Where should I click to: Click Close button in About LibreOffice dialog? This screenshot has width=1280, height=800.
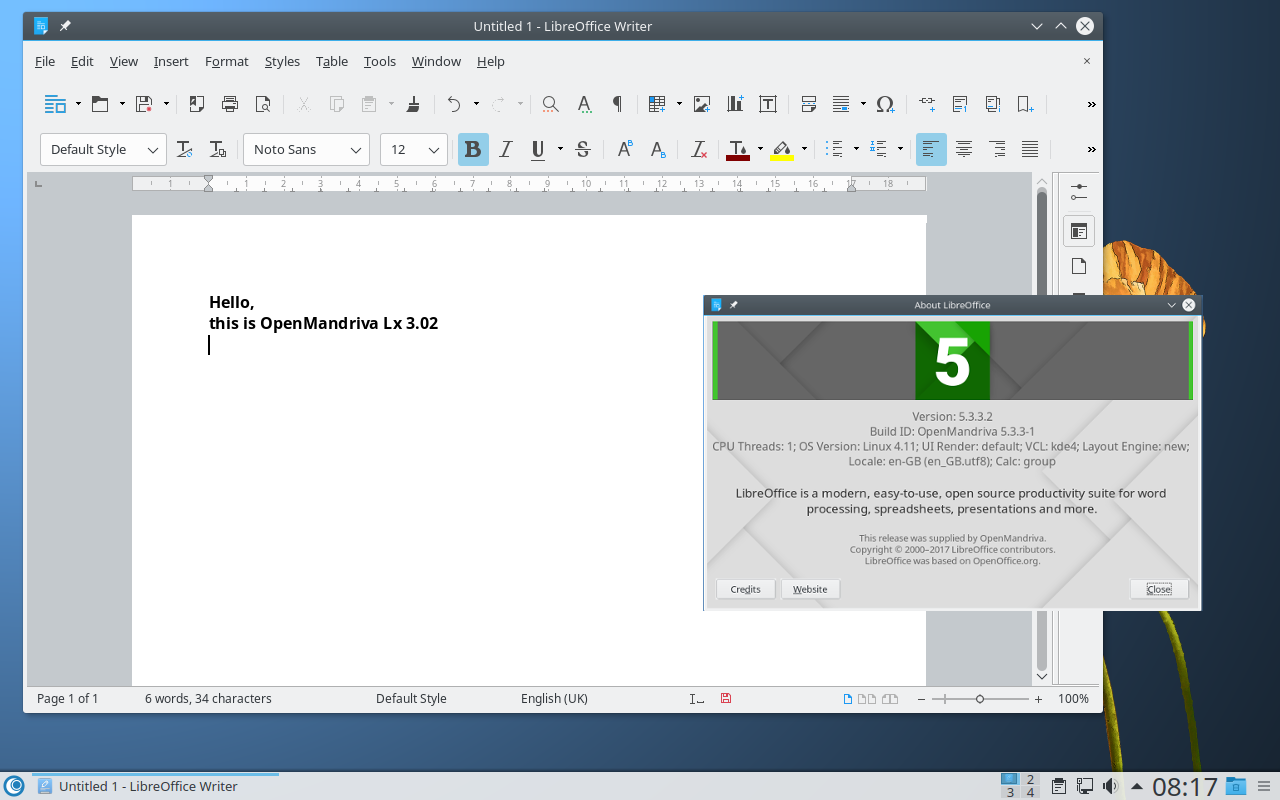1159,589
